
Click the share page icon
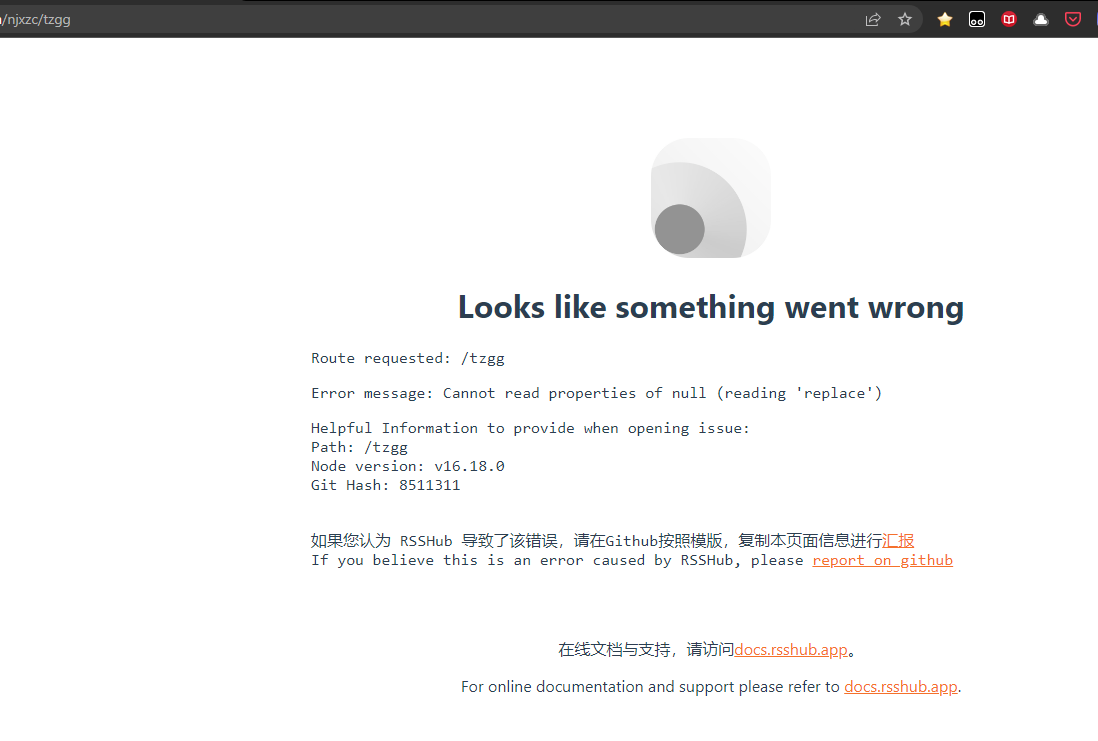(x=872, y=18)
